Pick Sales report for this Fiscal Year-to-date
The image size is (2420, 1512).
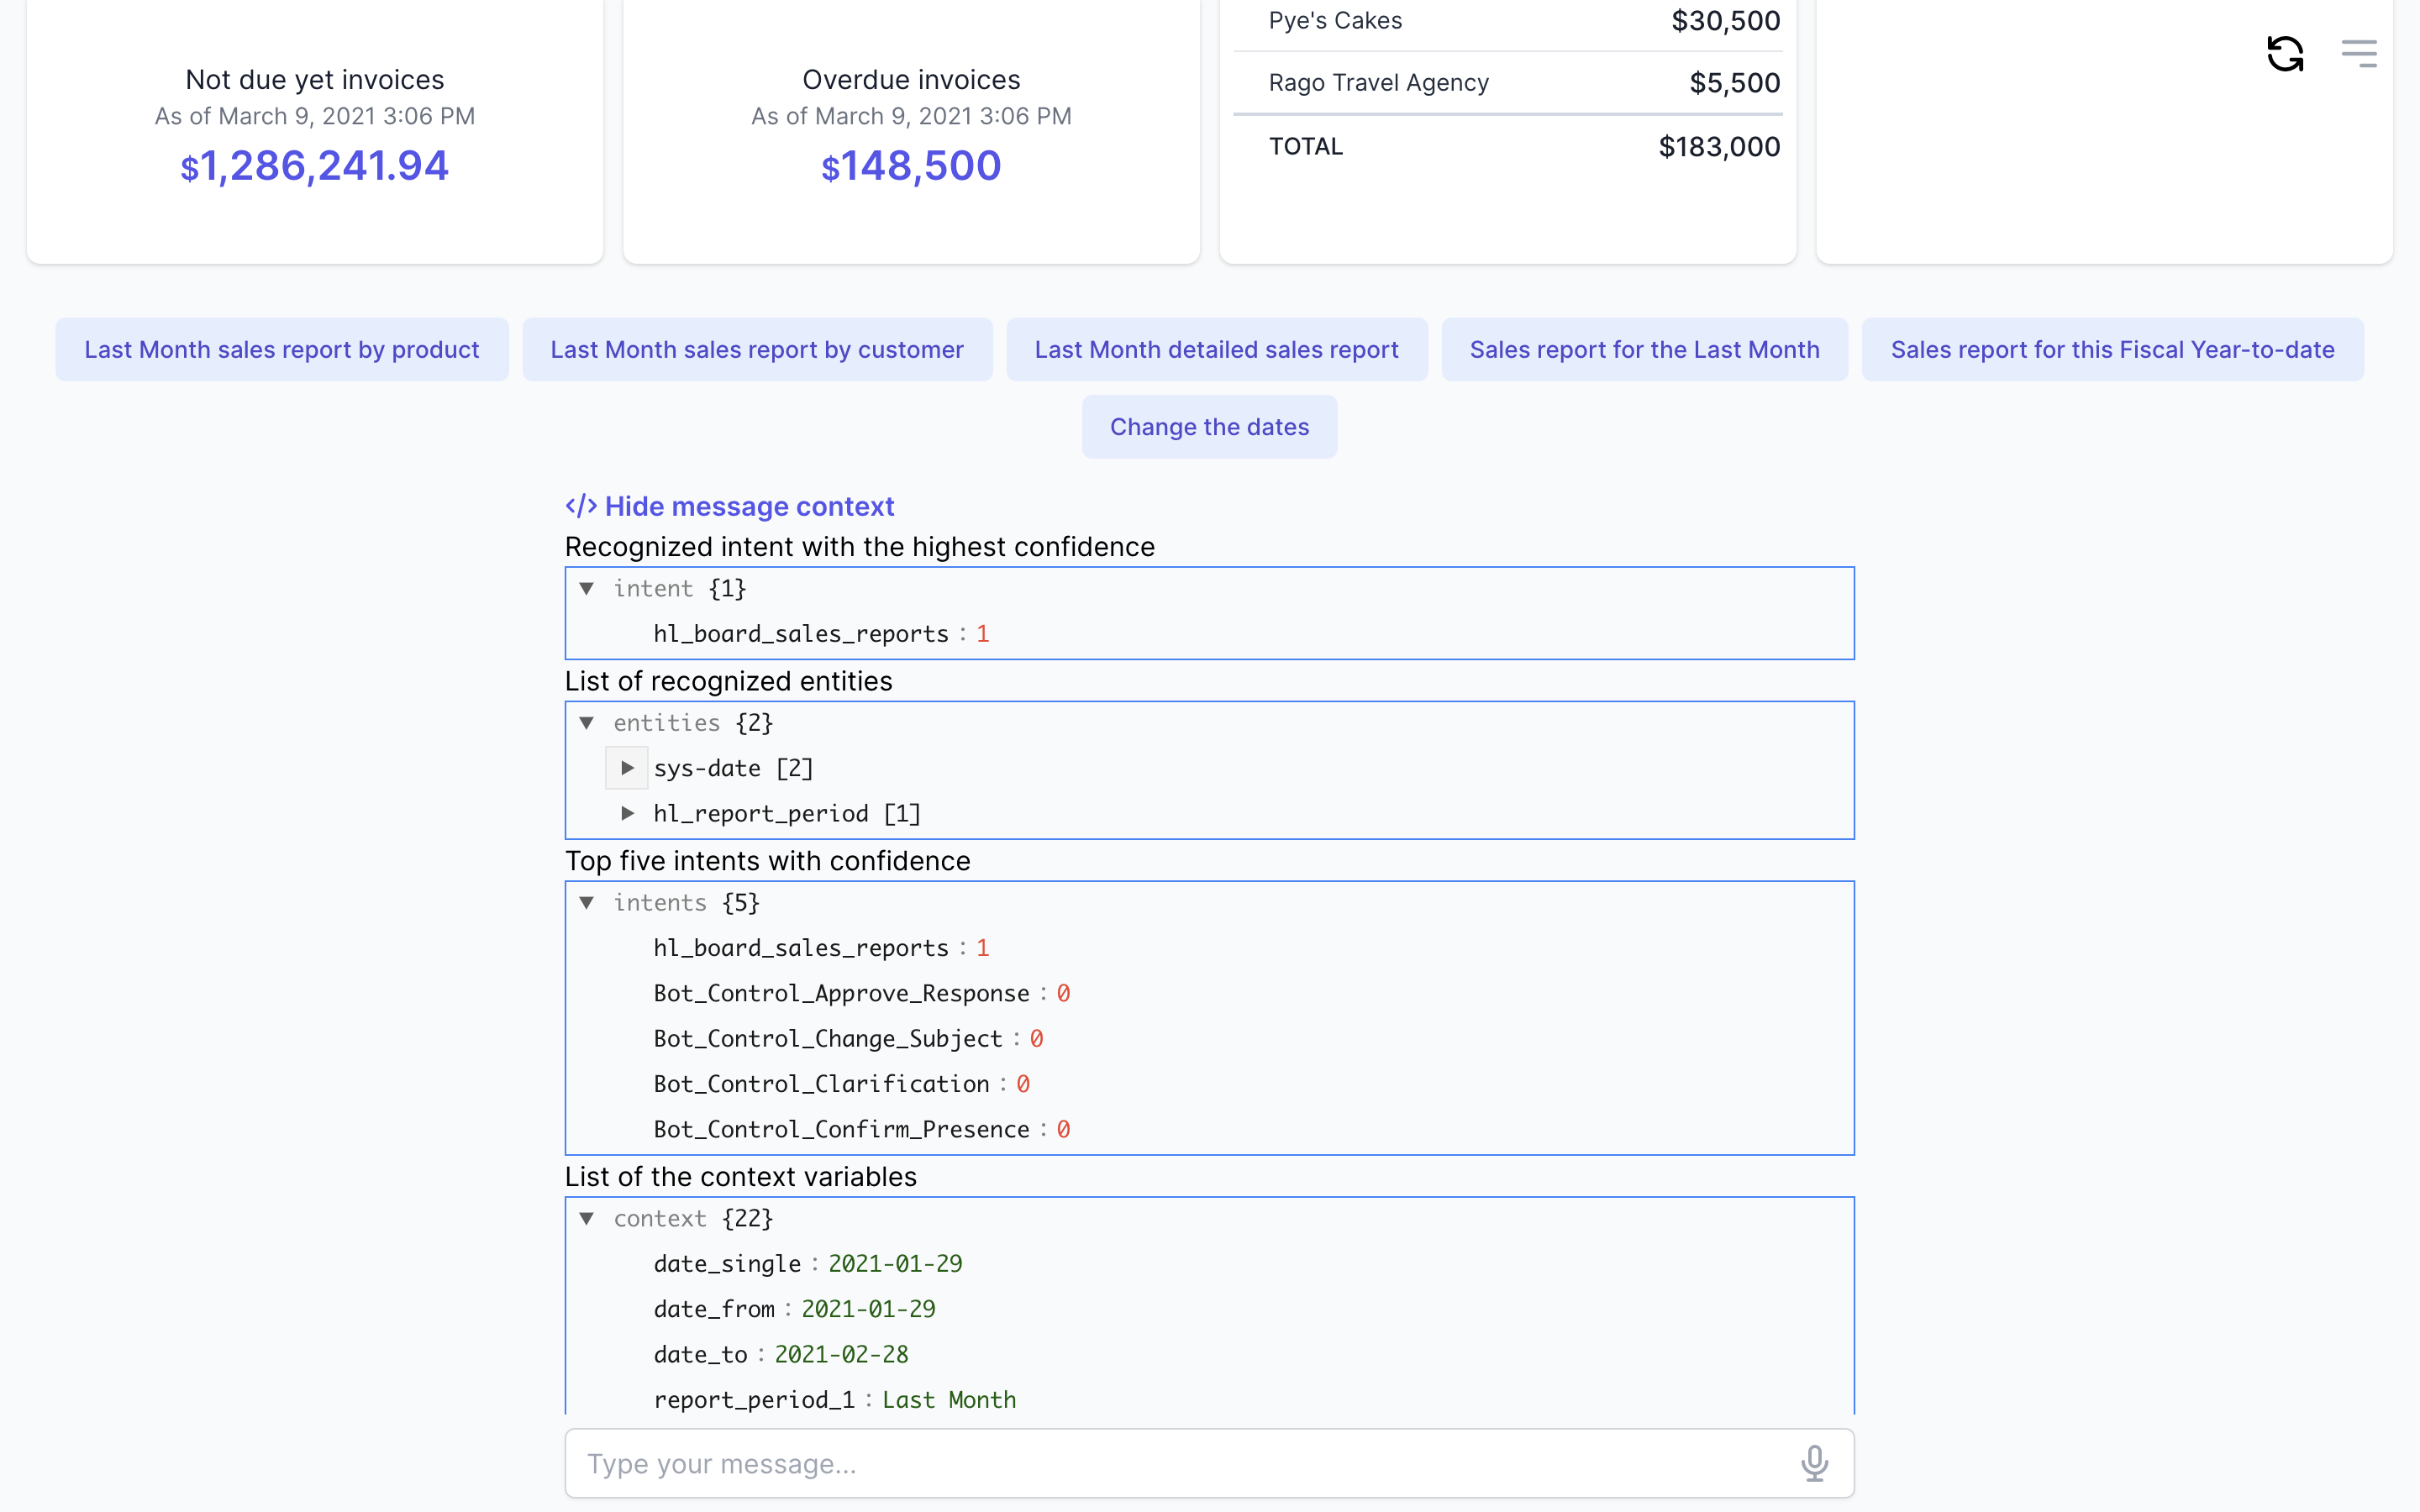(x=2112, y=349)
